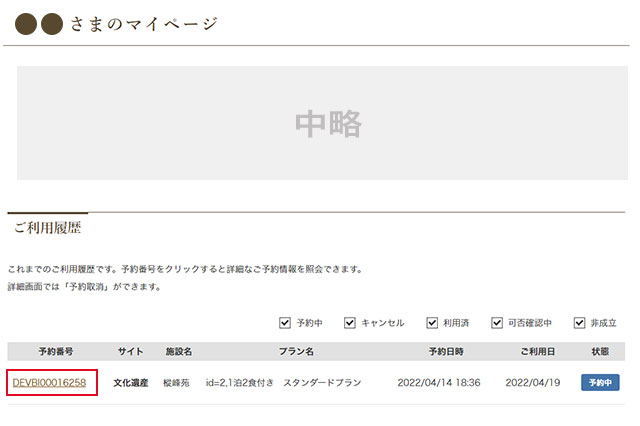Uncheck the 非成立 filter checkbox
640x426 pixels.
point(580,323)
